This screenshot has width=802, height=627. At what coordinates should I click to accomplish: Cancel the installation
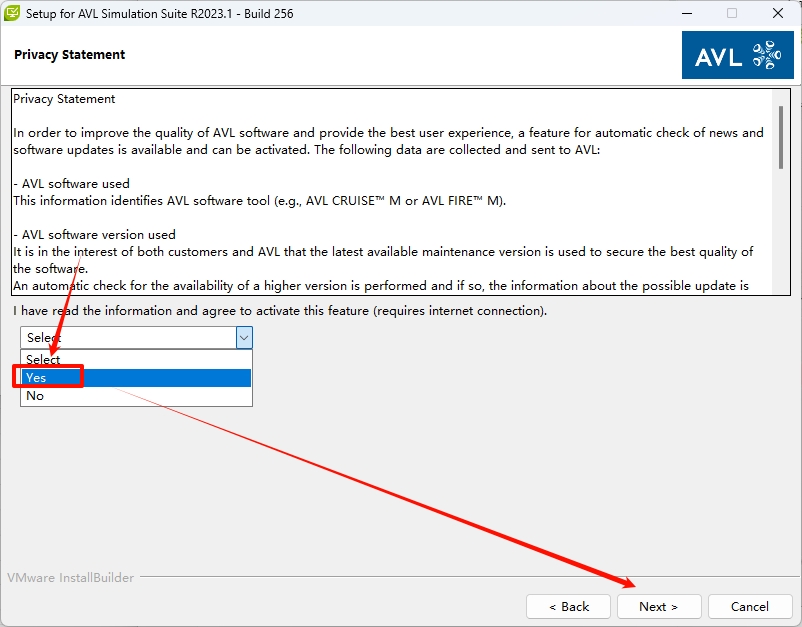click(749, 606)
